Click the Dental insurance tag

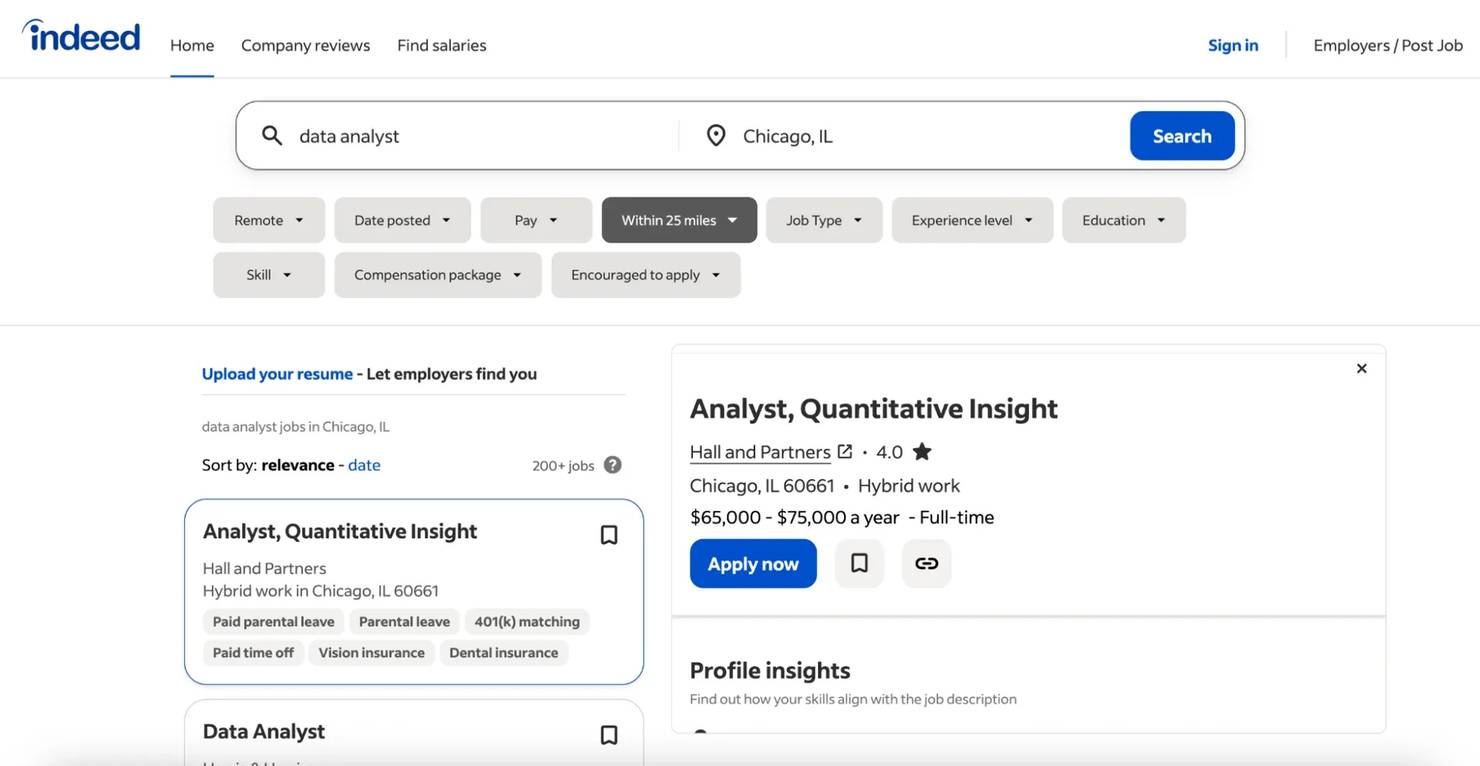[x=504, y=653]
